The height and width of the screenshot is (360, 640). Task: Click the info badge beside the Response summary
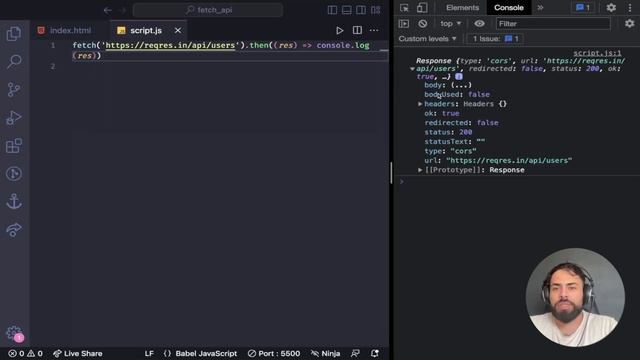point(459,76)
